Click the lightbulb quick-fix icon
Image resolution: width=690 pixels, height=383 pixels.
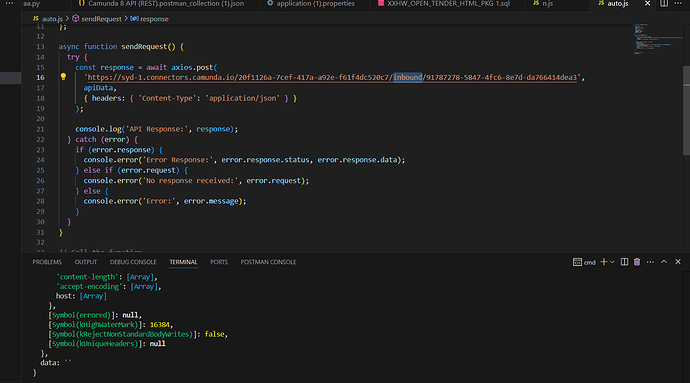pyautogui.click(x=63, y=77)
